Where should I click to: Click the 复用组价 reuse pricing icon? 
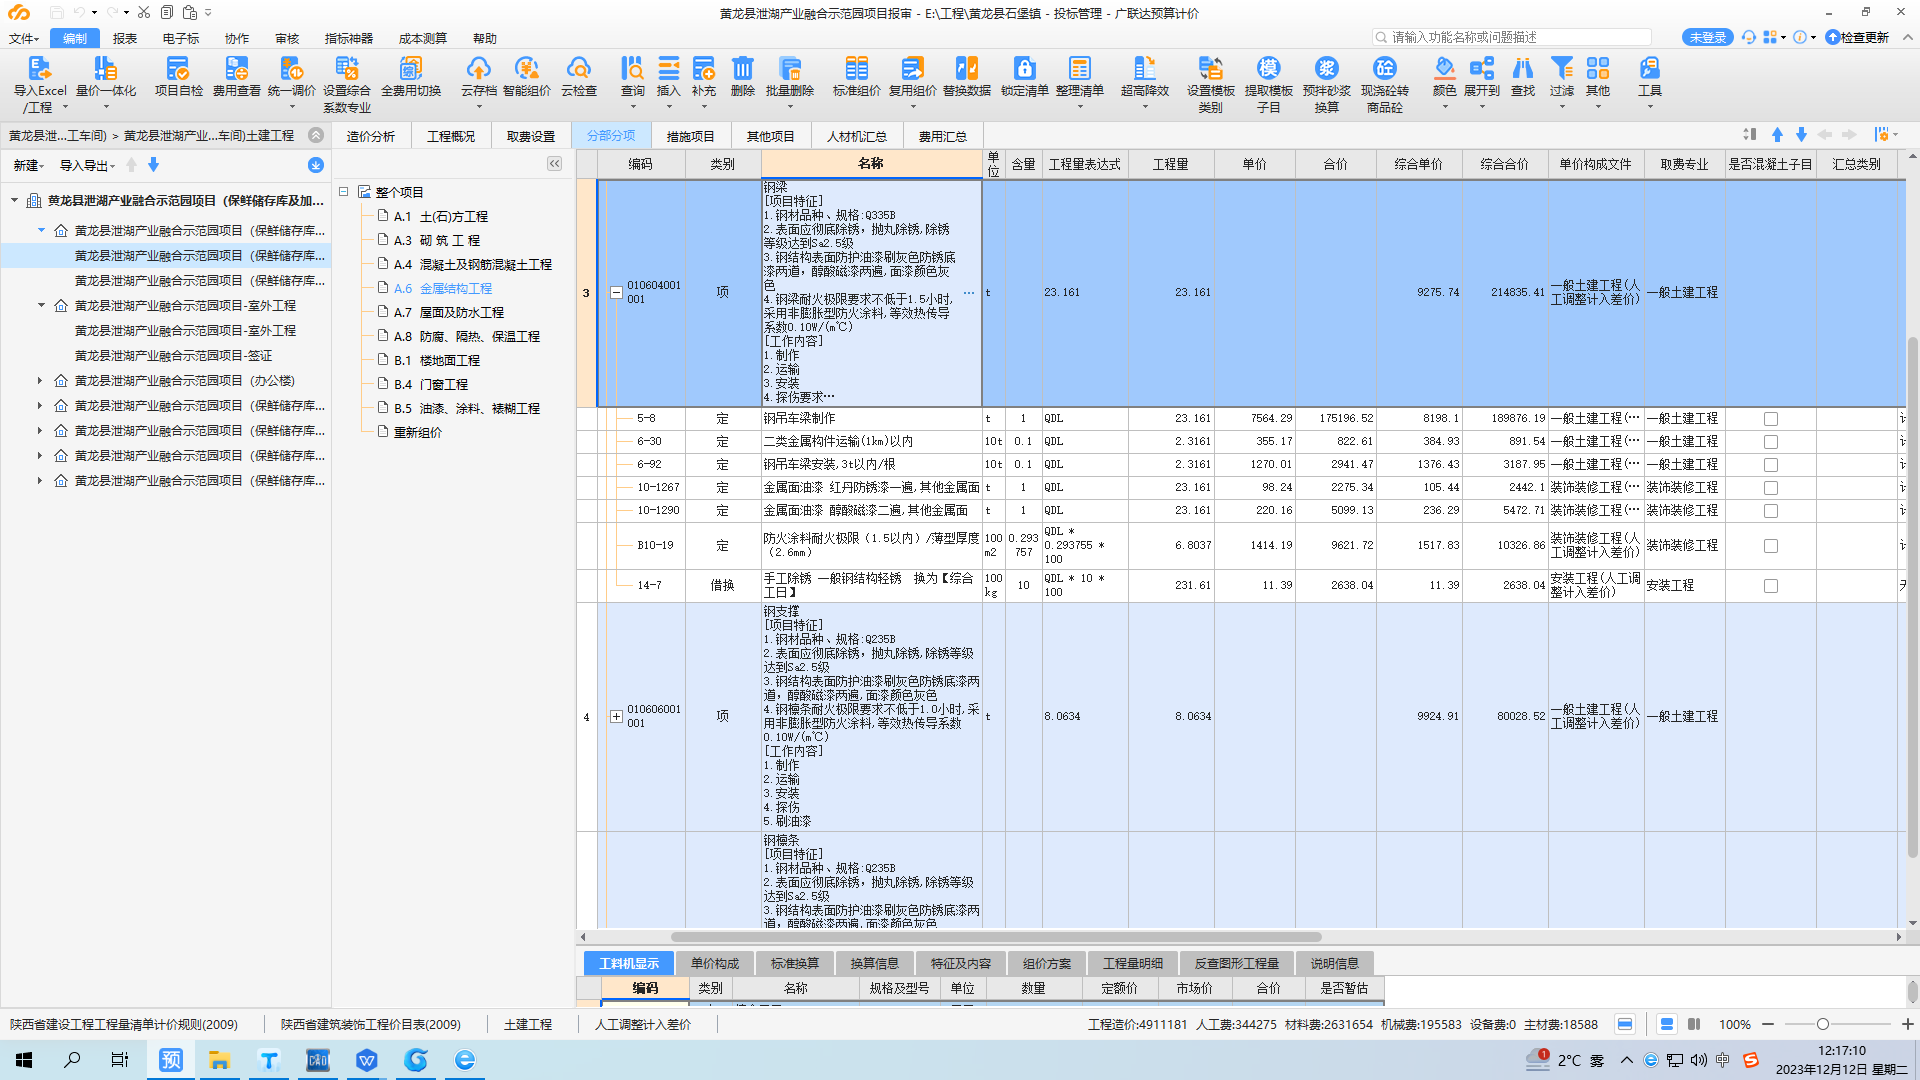(x=912, y=69)
